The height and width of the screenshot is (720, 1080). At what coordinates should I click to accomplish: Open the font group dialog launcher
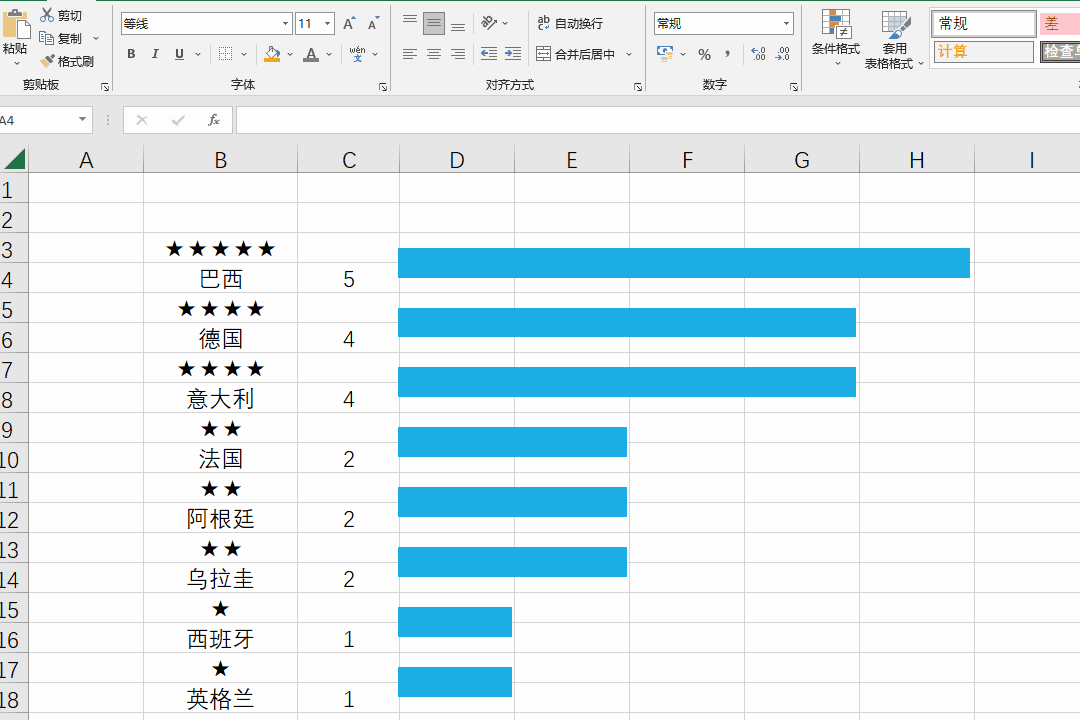383,87
